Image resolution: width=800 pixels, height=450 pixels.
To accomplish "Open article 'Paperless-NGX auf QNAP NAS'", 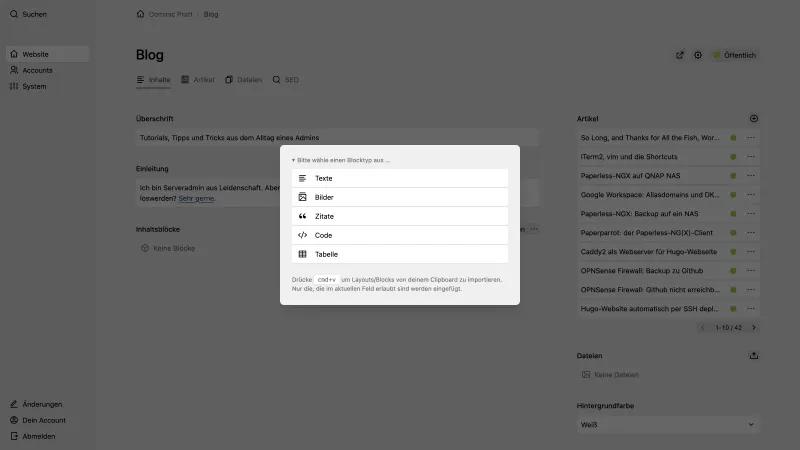I will (630, 176).
